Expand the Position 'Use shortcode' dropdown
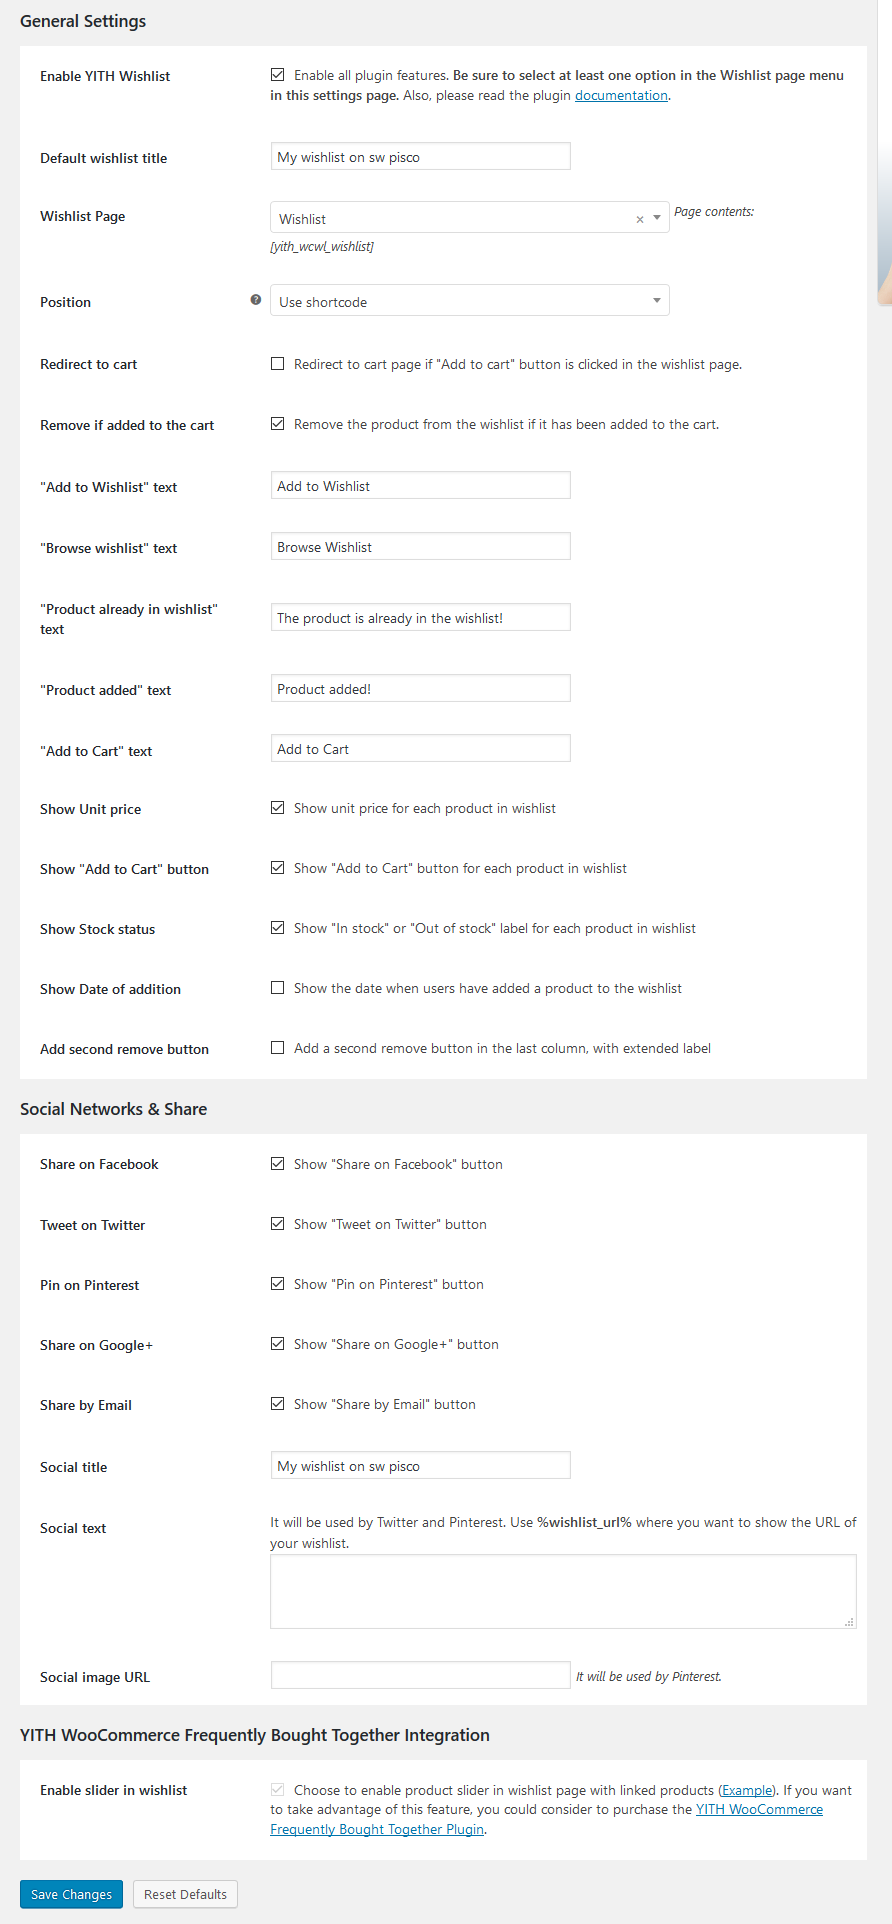This screenshot has height=1924, width=892. (469, 301)
